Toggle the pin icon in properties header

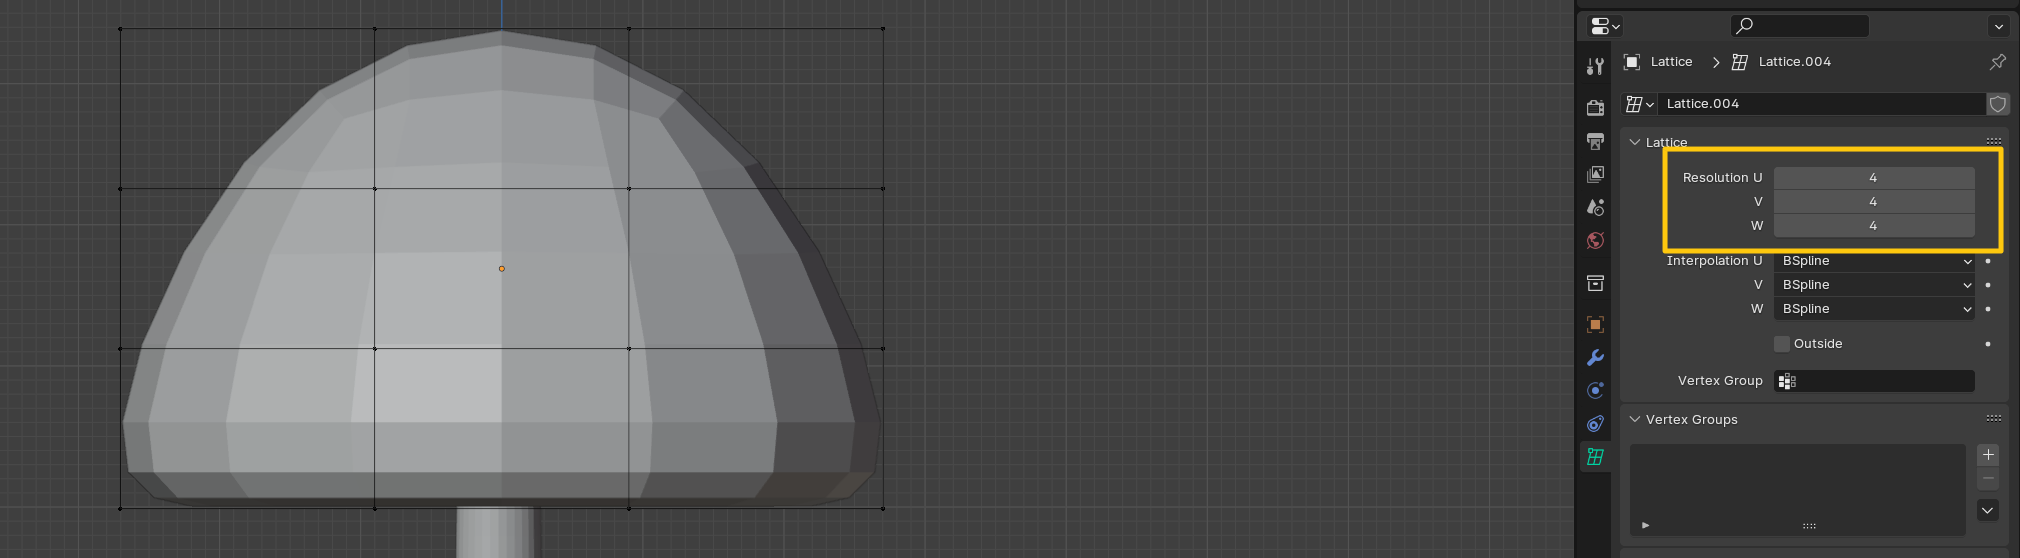pos(1997,62)
